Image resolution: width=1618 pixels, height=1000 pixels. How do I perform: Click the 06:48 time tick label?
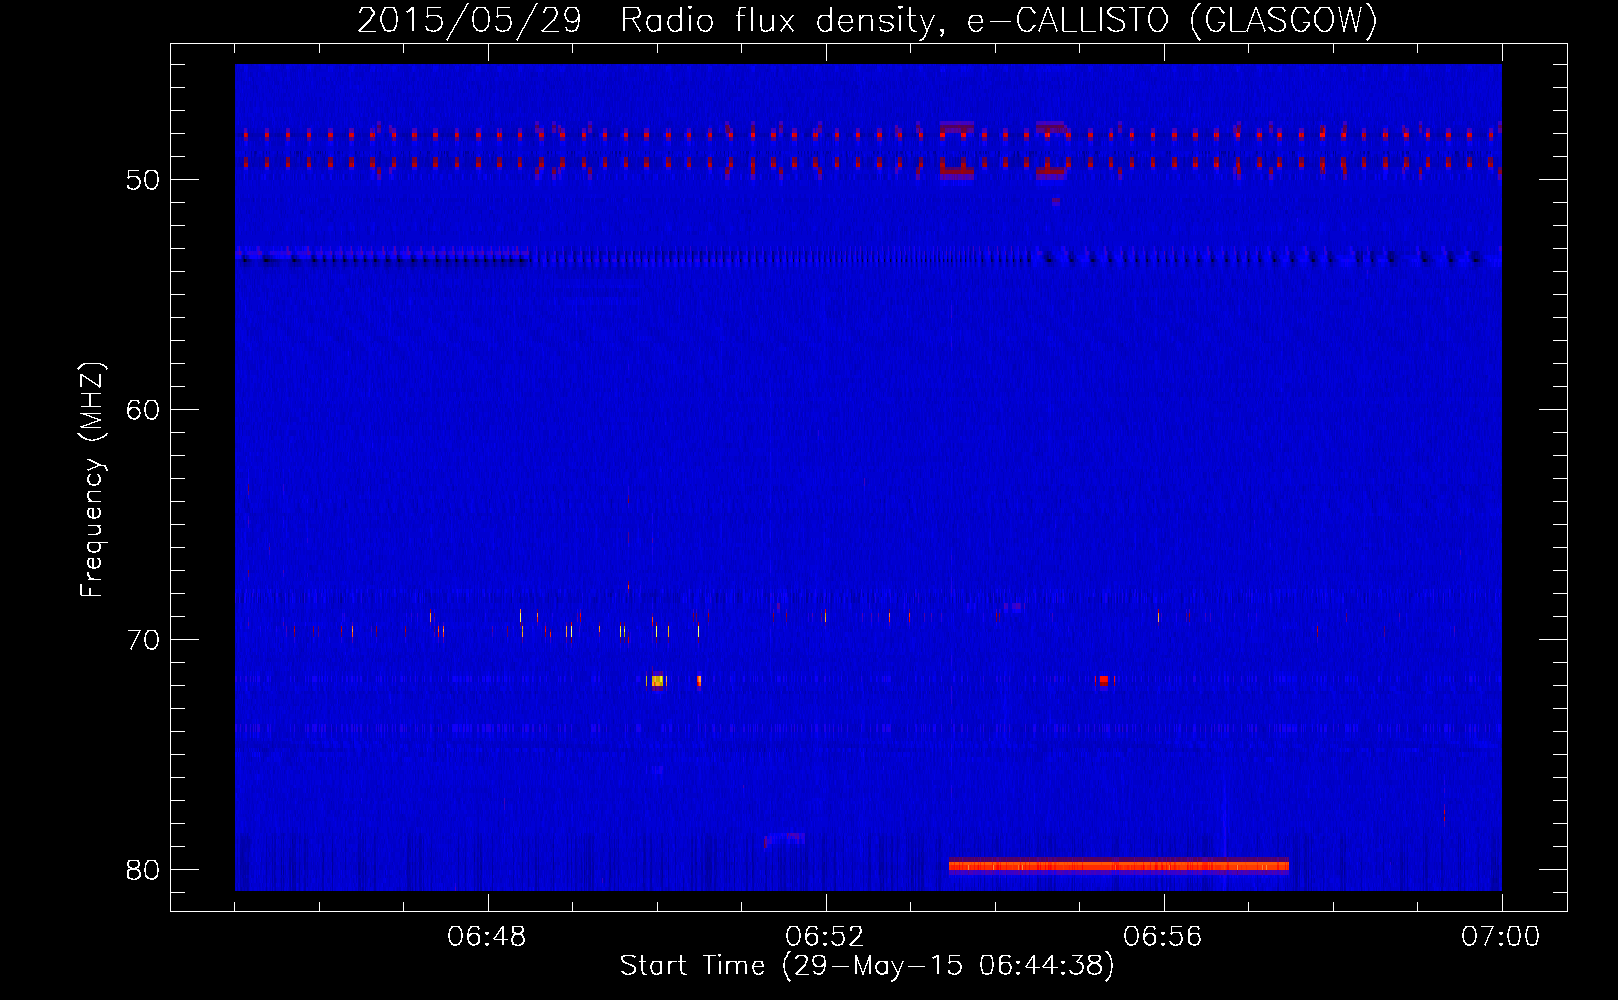click(487, 937)
